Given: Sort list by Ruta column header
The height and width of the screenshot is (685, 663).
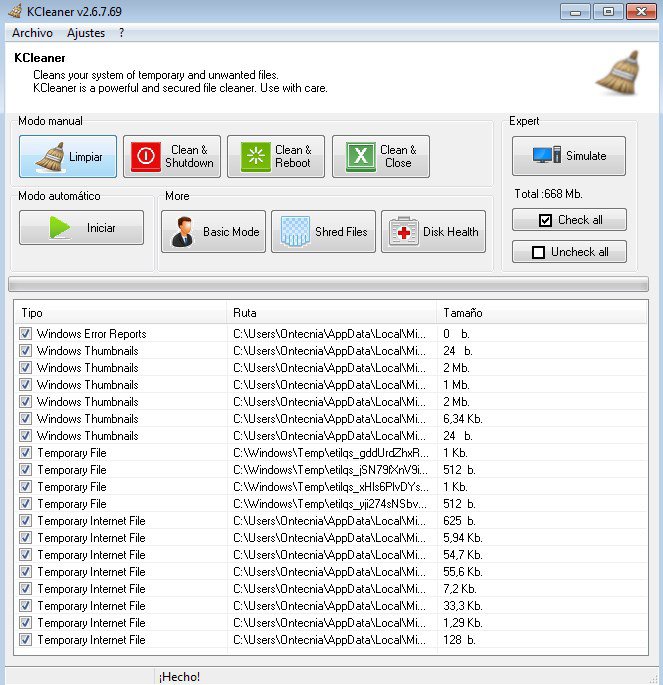Looking at the screenshot, I should 332,313.
